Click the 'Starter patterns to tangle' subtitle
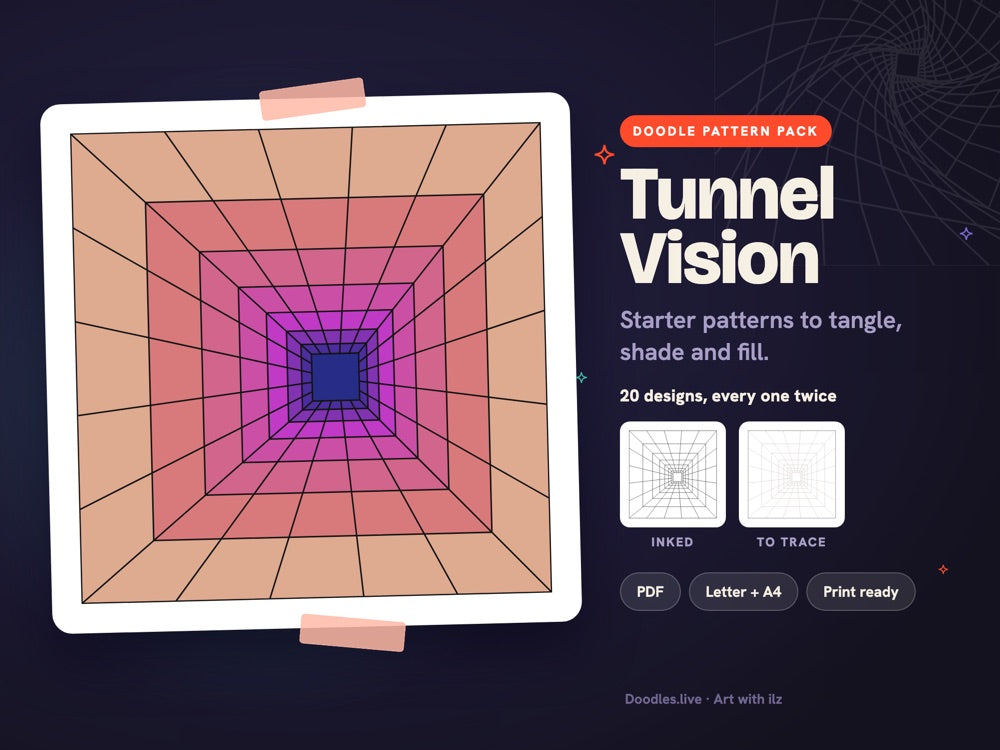 pyautogui.click(x=760, y=335)
